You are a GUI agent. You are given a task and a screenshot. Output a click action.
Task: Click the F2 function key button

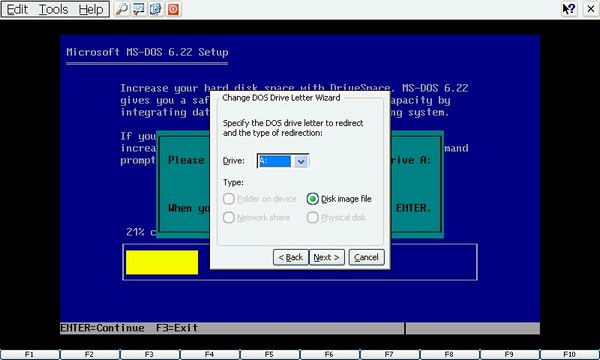tap(90, 355)
